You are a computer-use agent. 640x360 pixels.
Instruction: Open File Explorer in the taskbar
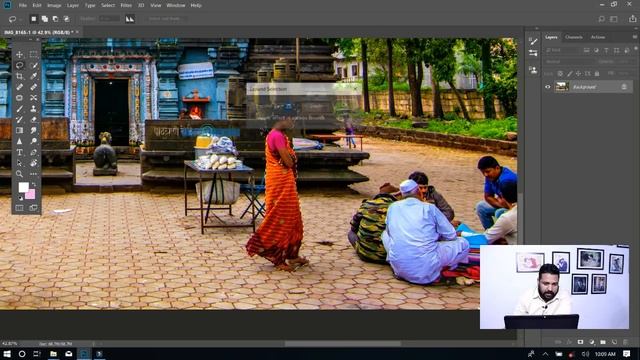pos(53,354)
